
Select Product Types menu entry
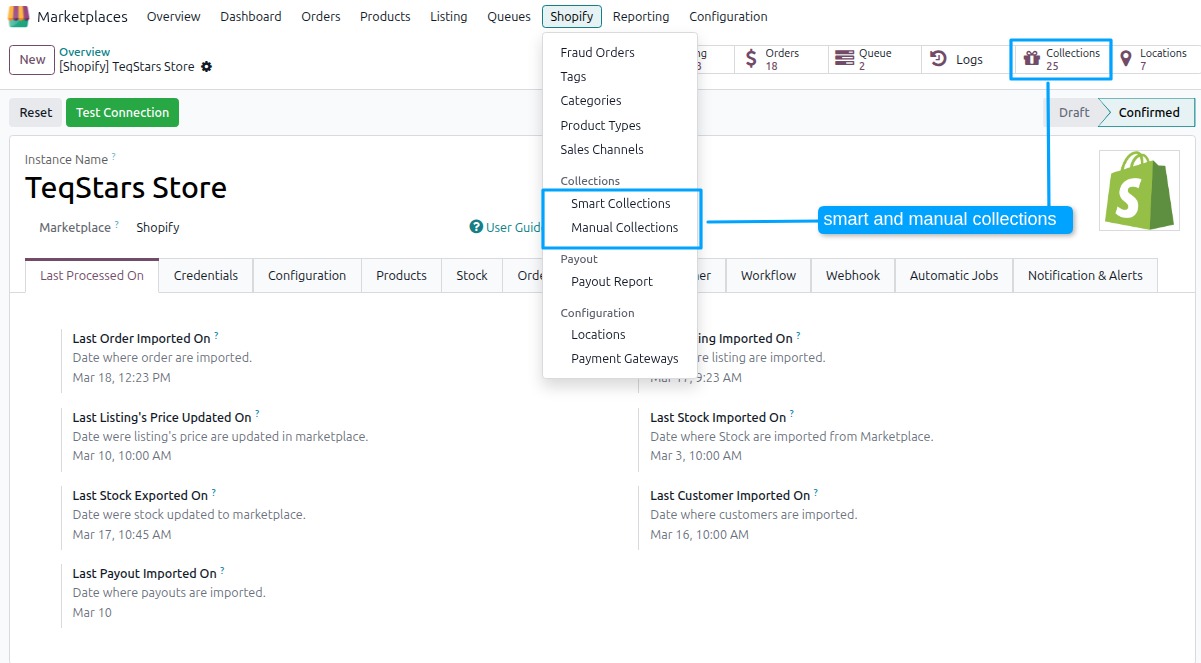(x=620, y=125)
